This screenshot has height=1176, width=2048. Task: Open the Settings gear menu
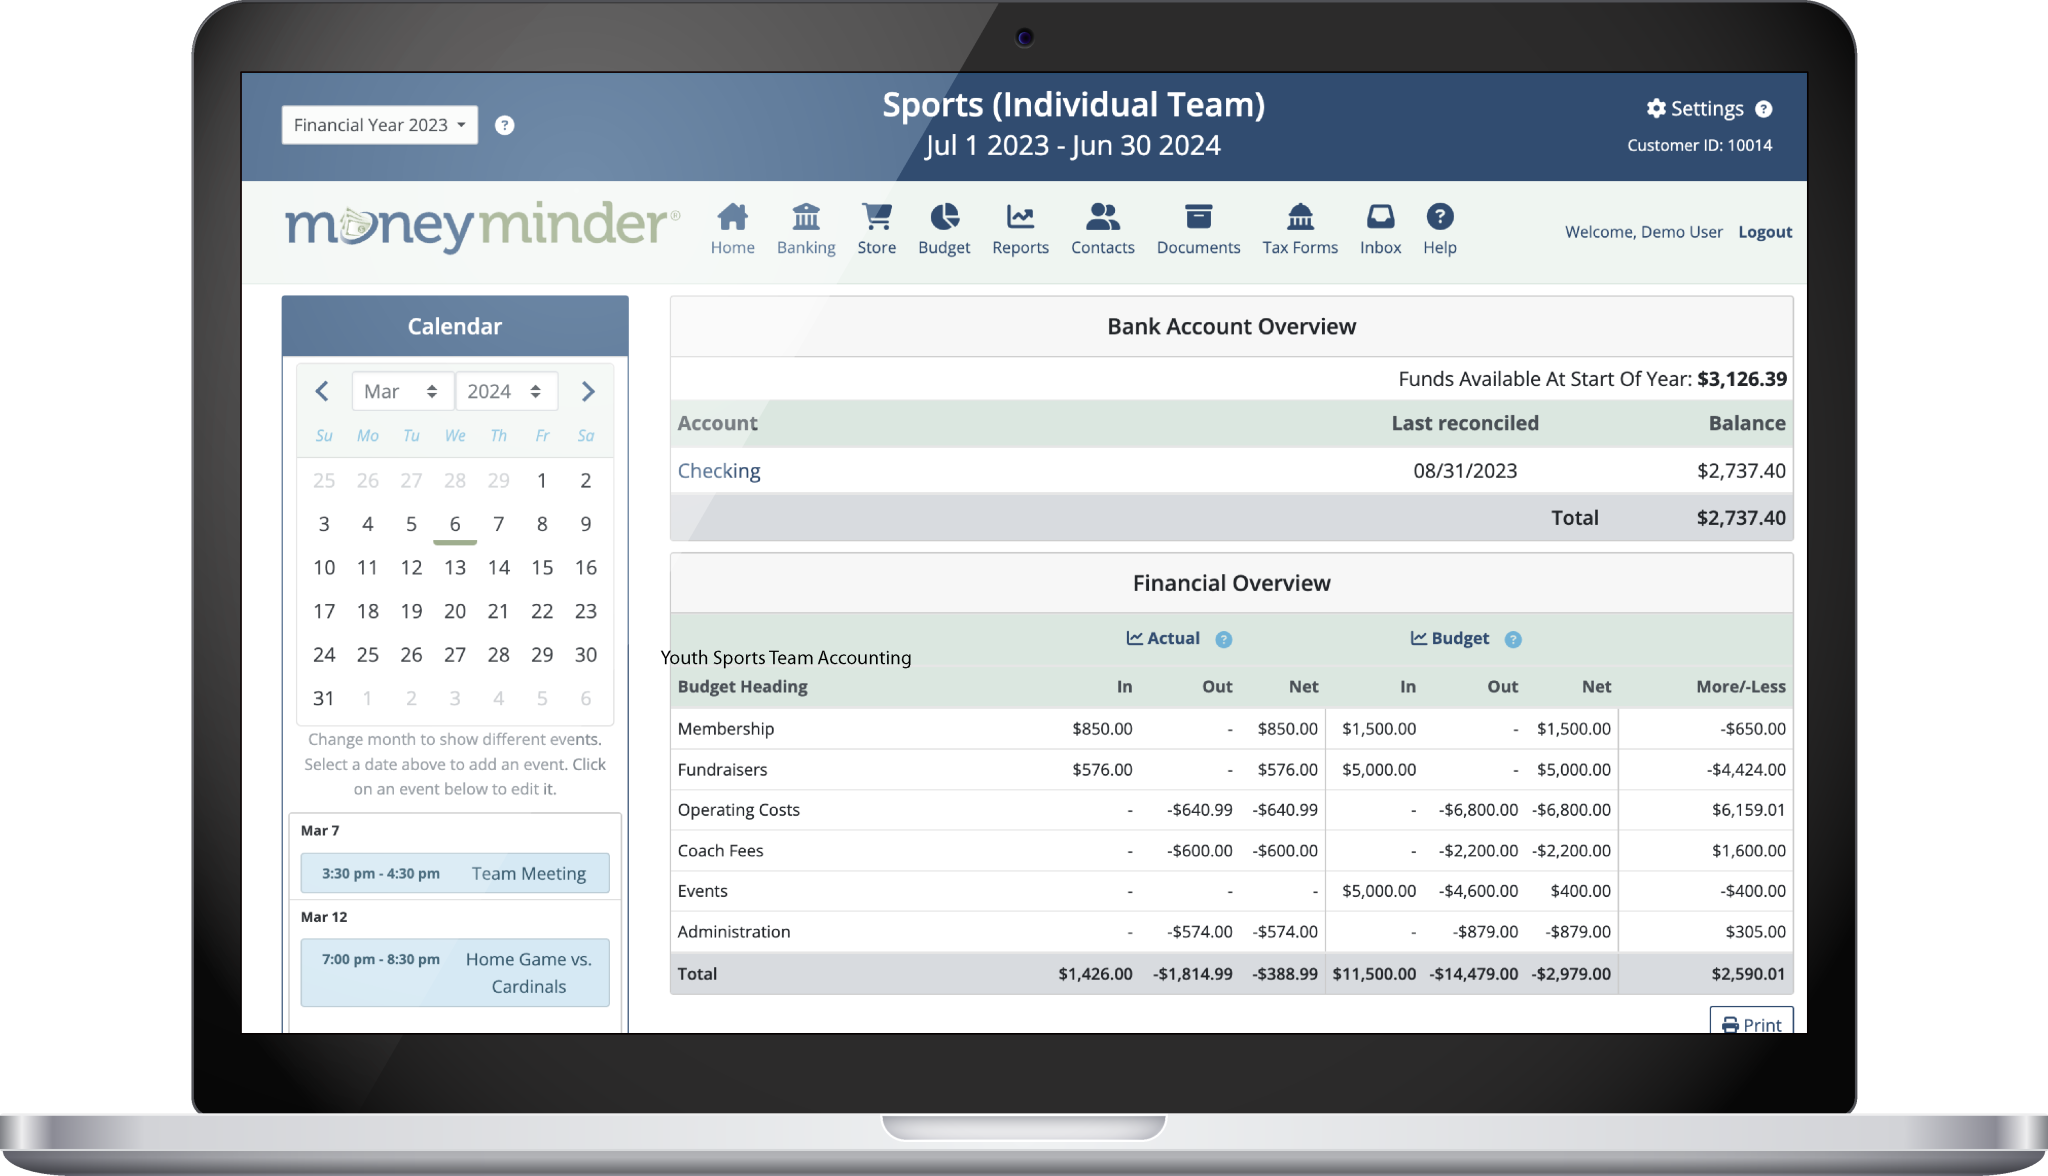[x=1694, y=108]
